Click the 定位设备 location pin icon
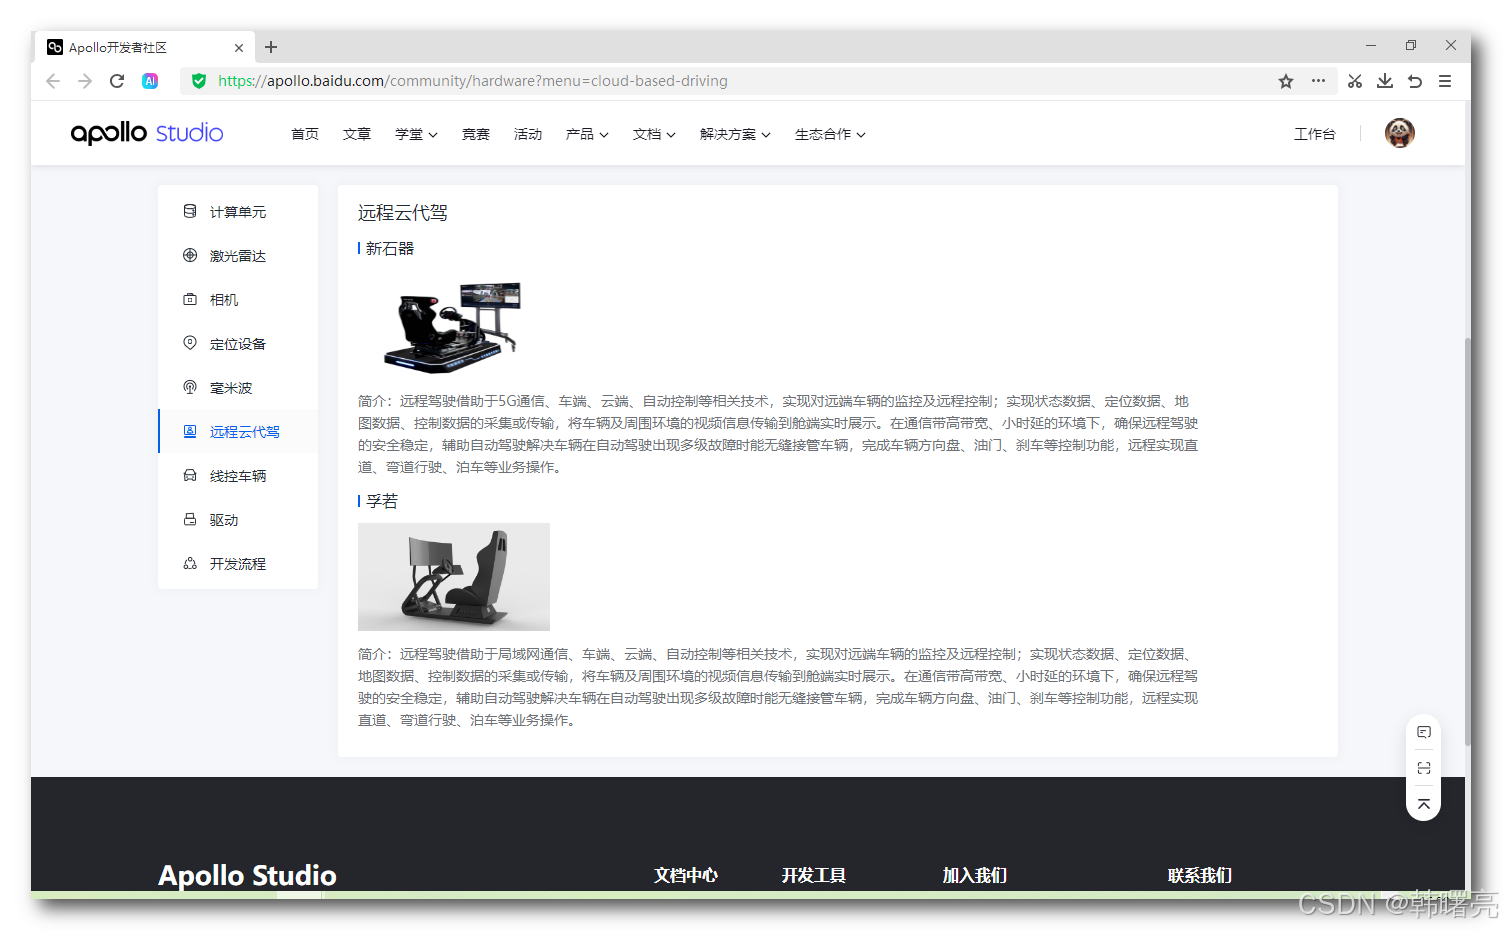The height and width of the screenshot is (931, 1503). pyautogui.click(x=190, y=343)
